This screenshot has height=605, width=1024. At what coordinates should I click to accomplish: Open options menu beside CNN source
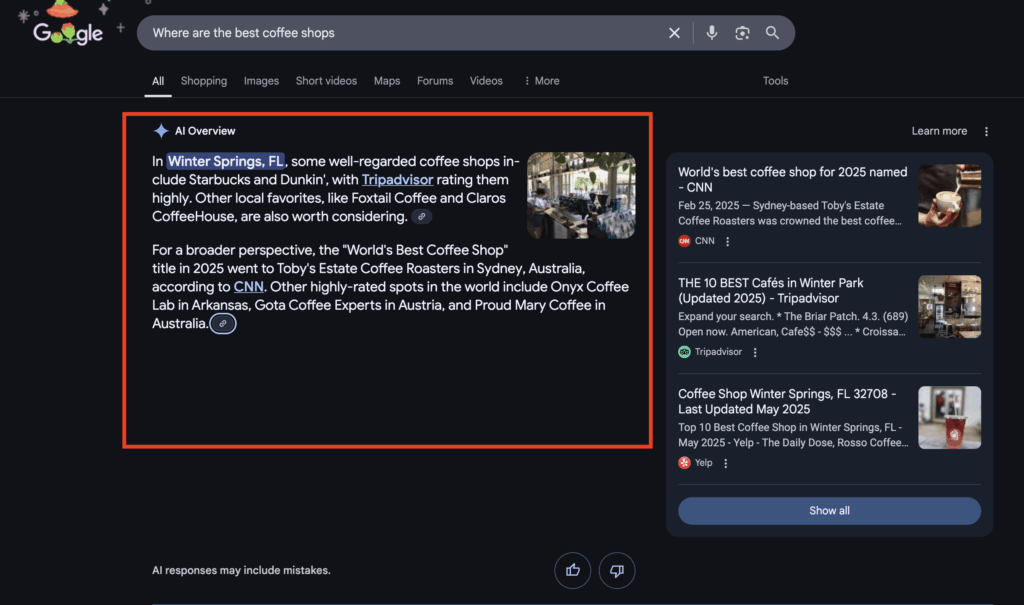pos(728,241)
